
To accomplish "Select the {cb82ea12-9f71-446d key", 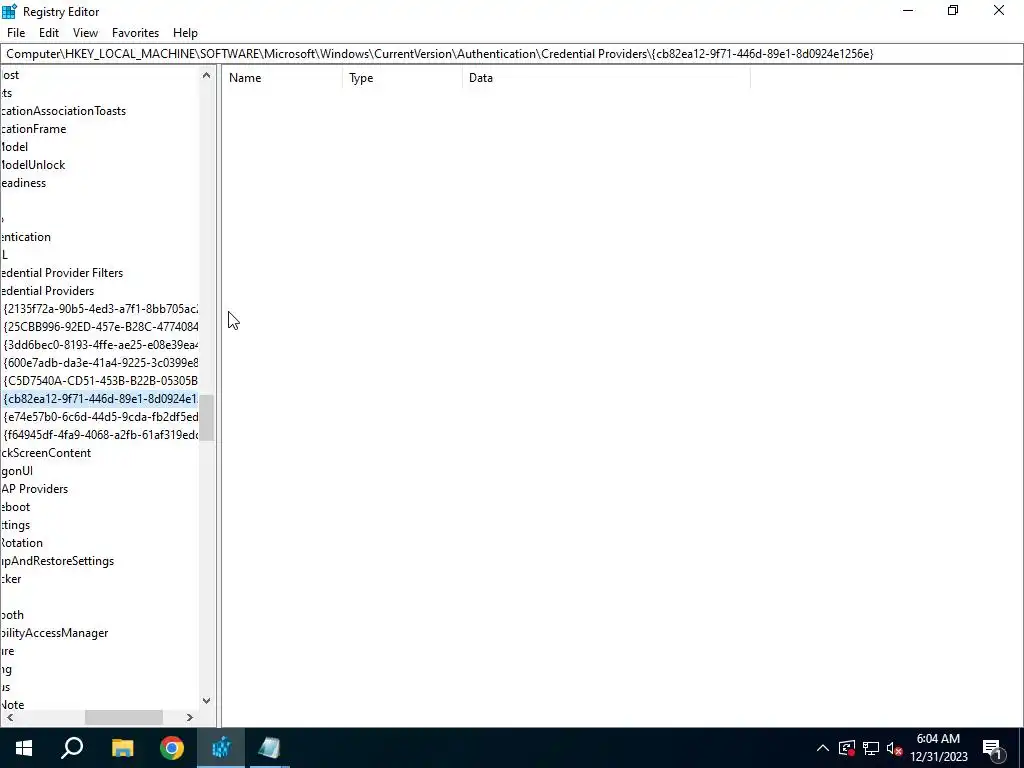I will pyautogui.click(x=101, y=398).
